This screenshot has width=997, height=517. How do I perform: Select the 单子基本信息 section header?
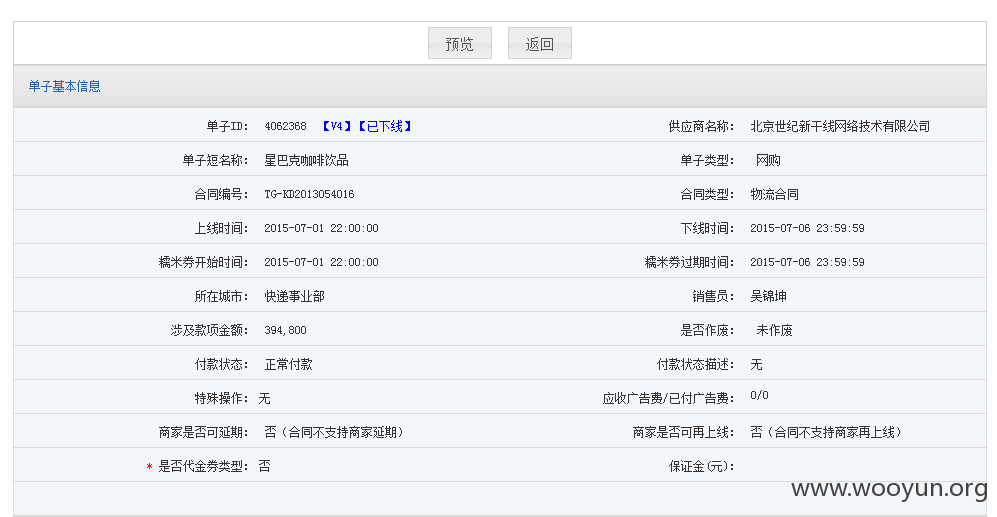(x=65, y=86)
